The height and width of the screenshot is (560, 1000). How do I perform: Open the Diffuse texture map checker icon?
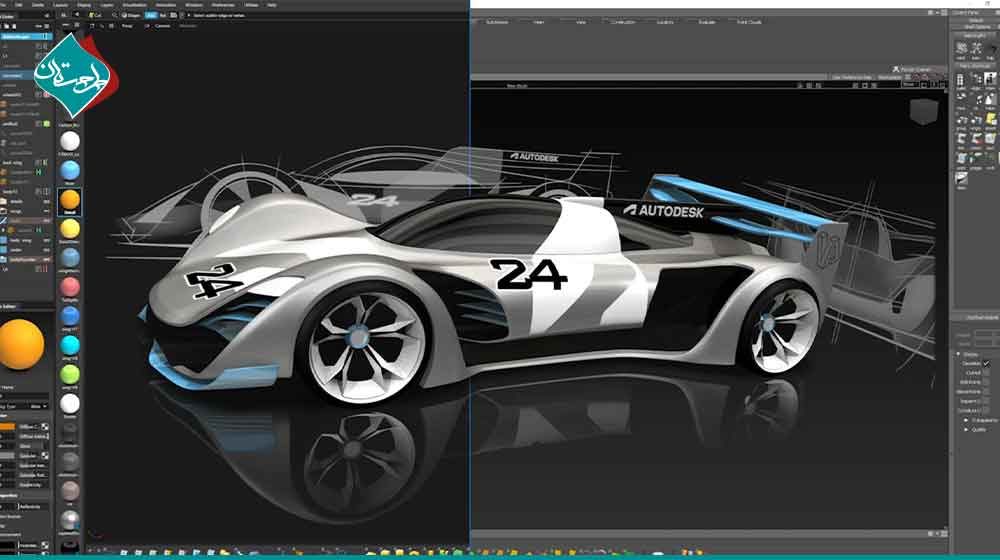click(45, 426)
